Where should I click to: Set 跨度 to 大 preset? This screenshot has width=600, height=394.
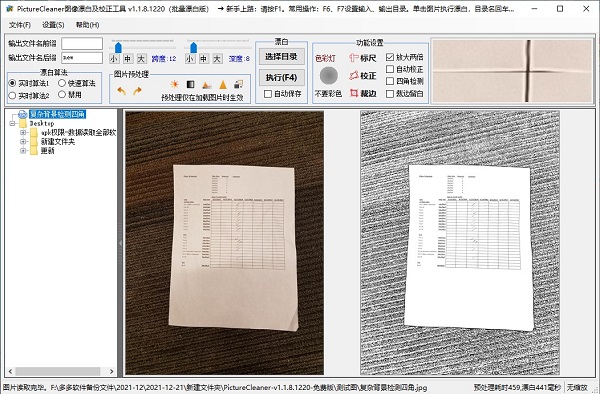(x=142, y=59)
